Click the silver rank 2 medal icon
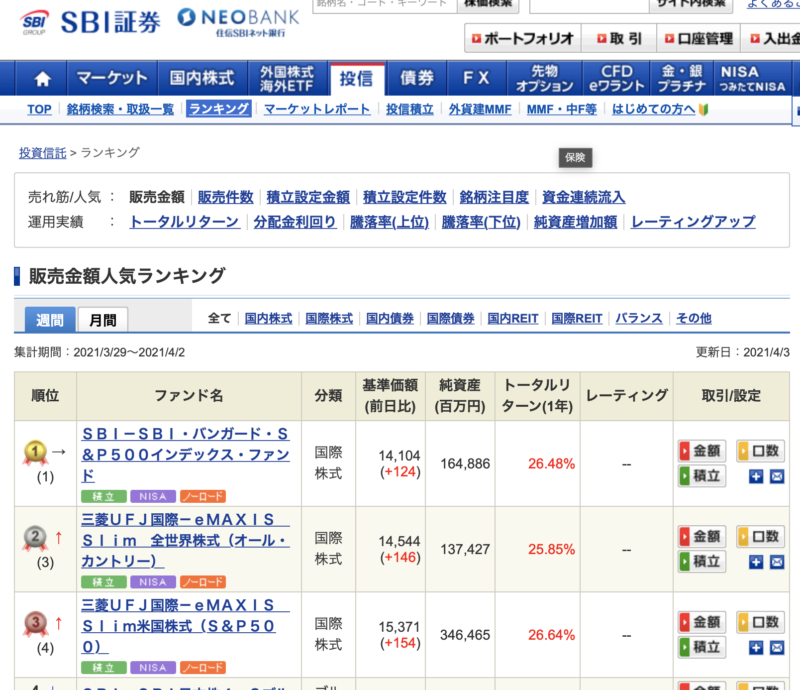The width and height of the screenshot is (800, 690). pyautogui.click(x=35, y=538)
